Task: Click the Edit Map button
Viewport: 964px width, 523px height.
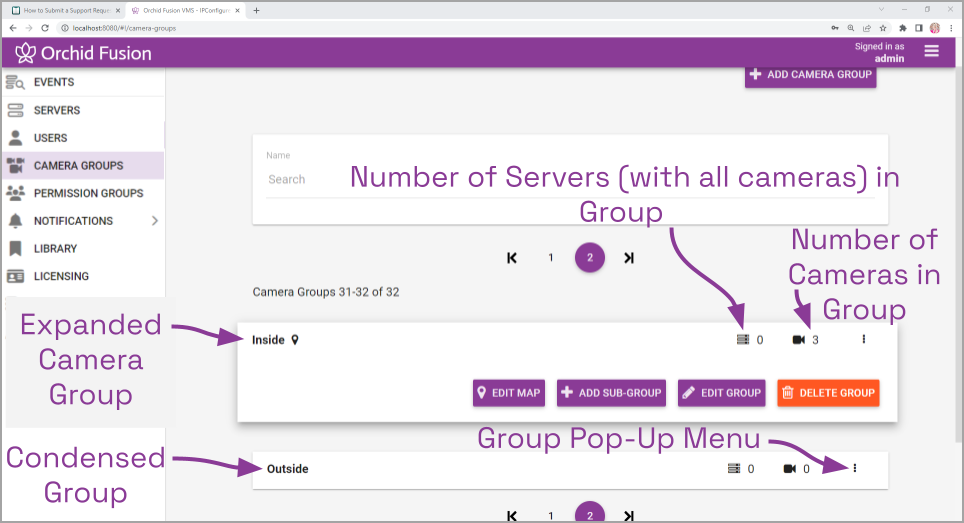Action: coord(508,393)
